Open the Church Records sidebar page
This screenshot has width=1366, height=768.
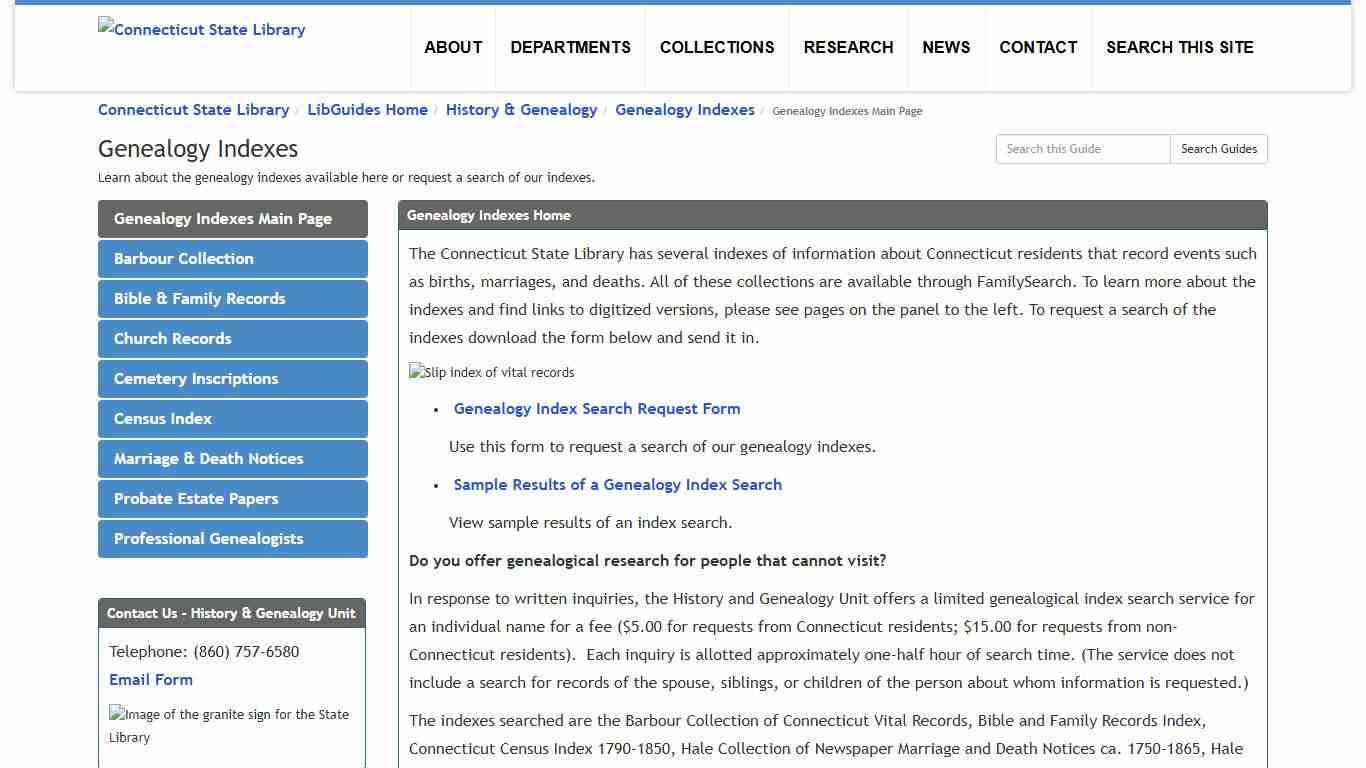click(232, 339)
